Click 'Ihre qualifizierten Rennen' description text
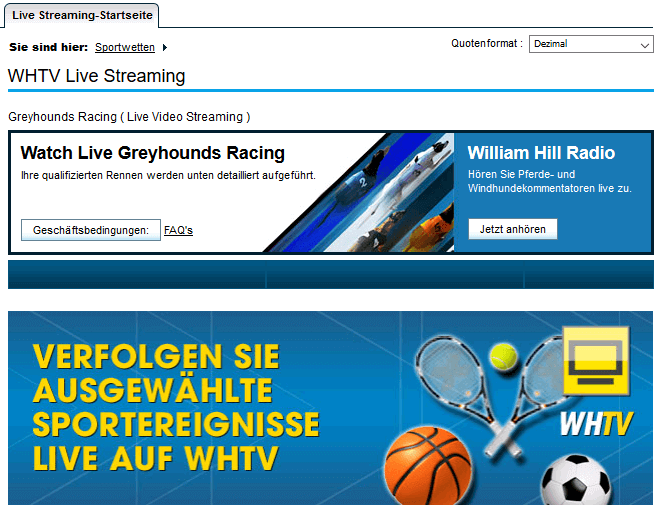The image size is (659, 512). [x=168, y=175]
